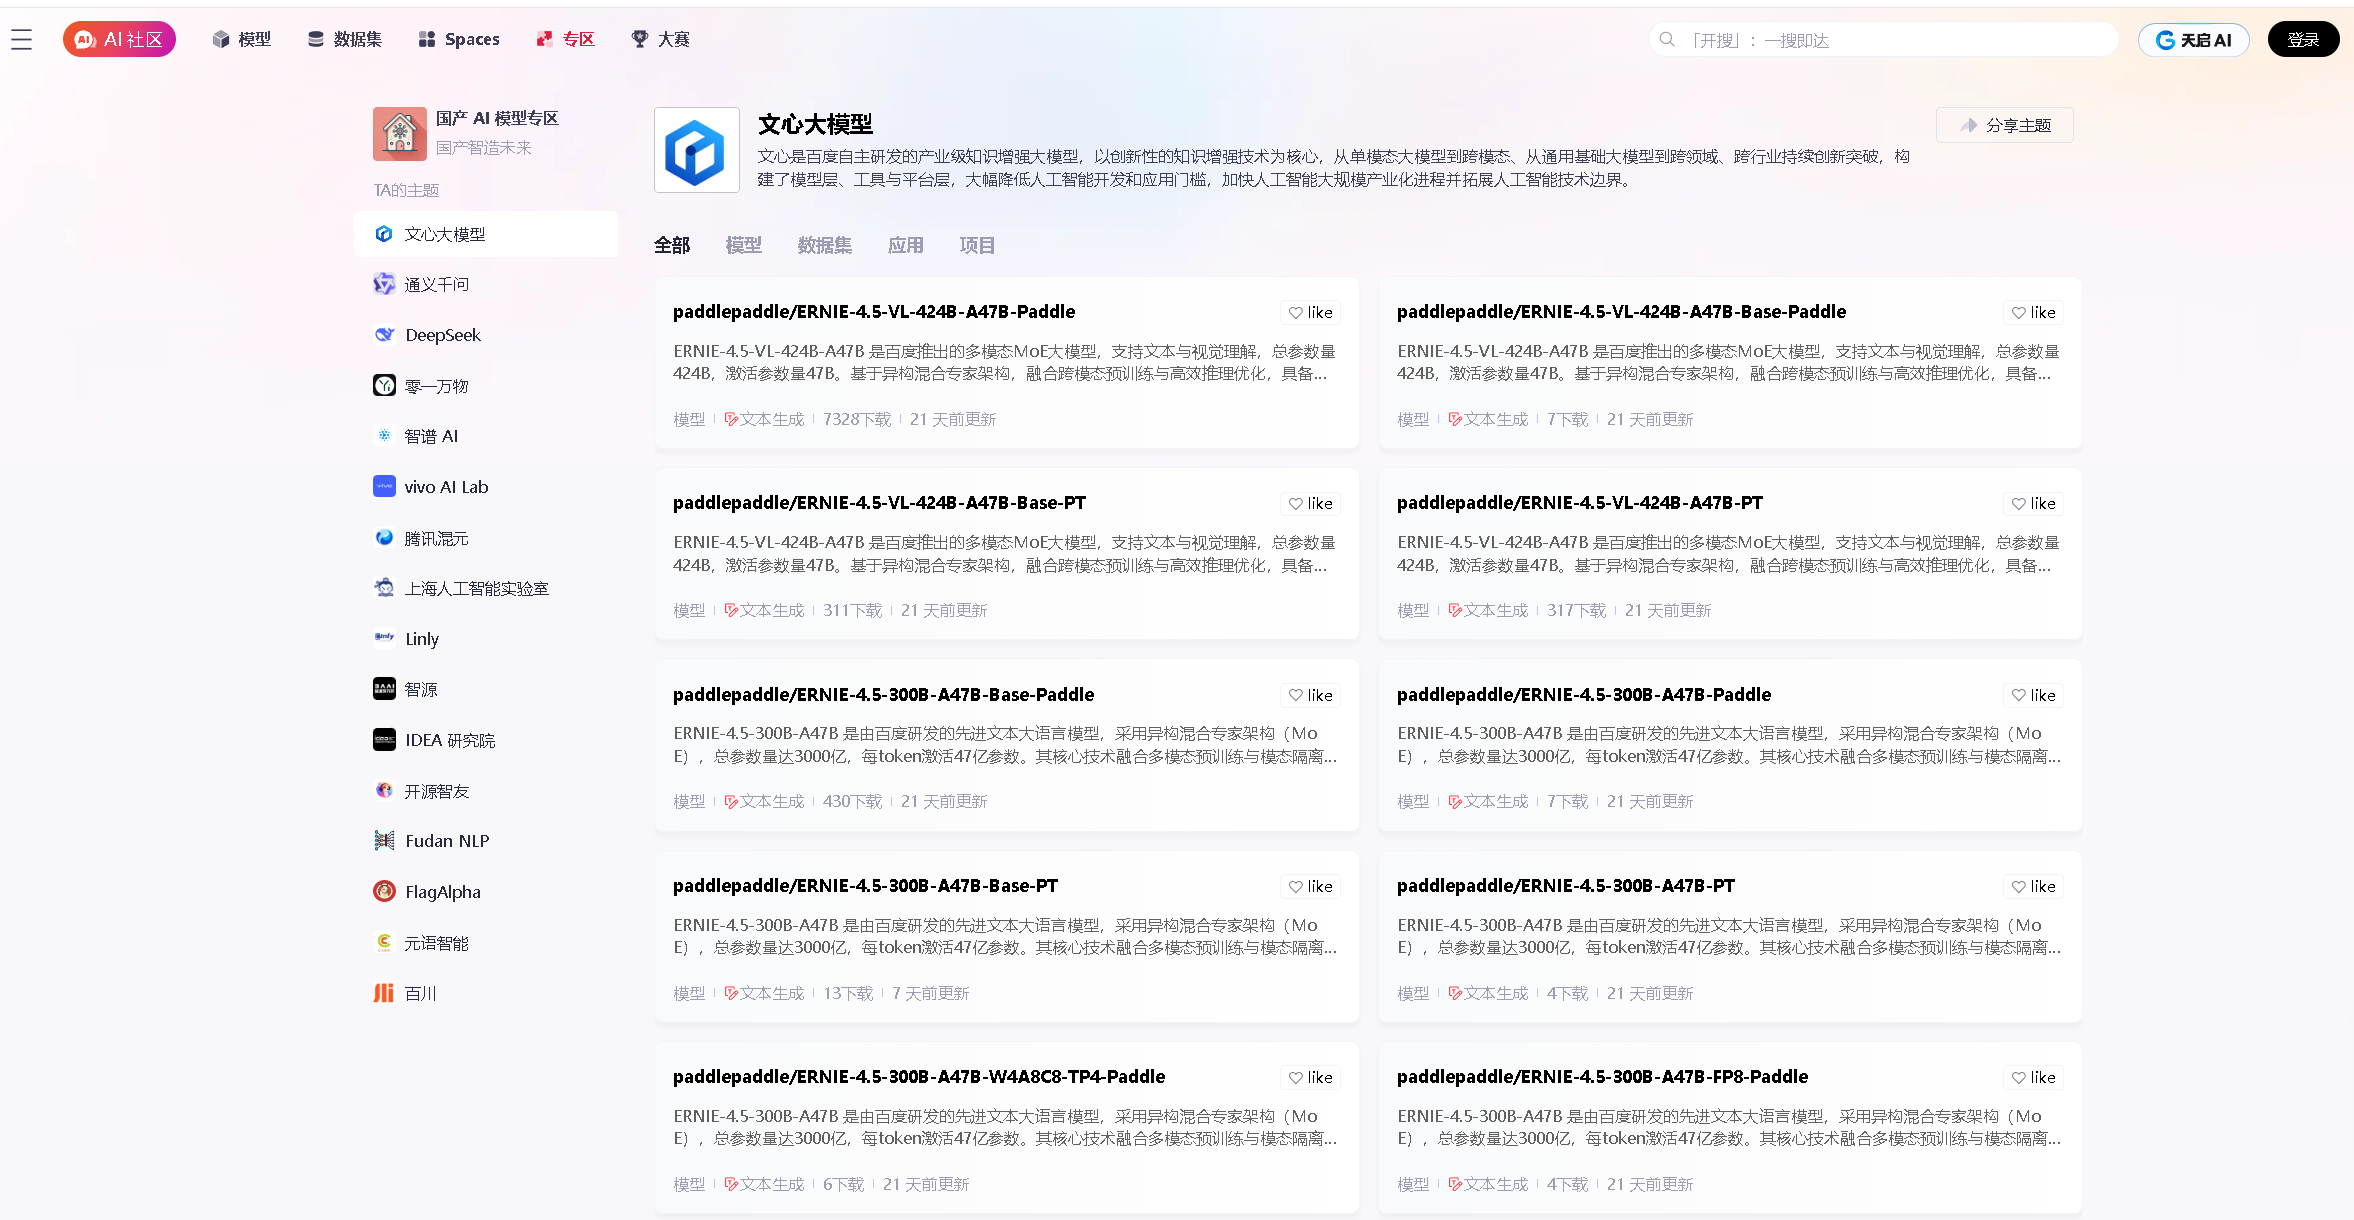
Task: Click the 文心大模型 logo thumbnail
Action: click(x=696, y=150)
